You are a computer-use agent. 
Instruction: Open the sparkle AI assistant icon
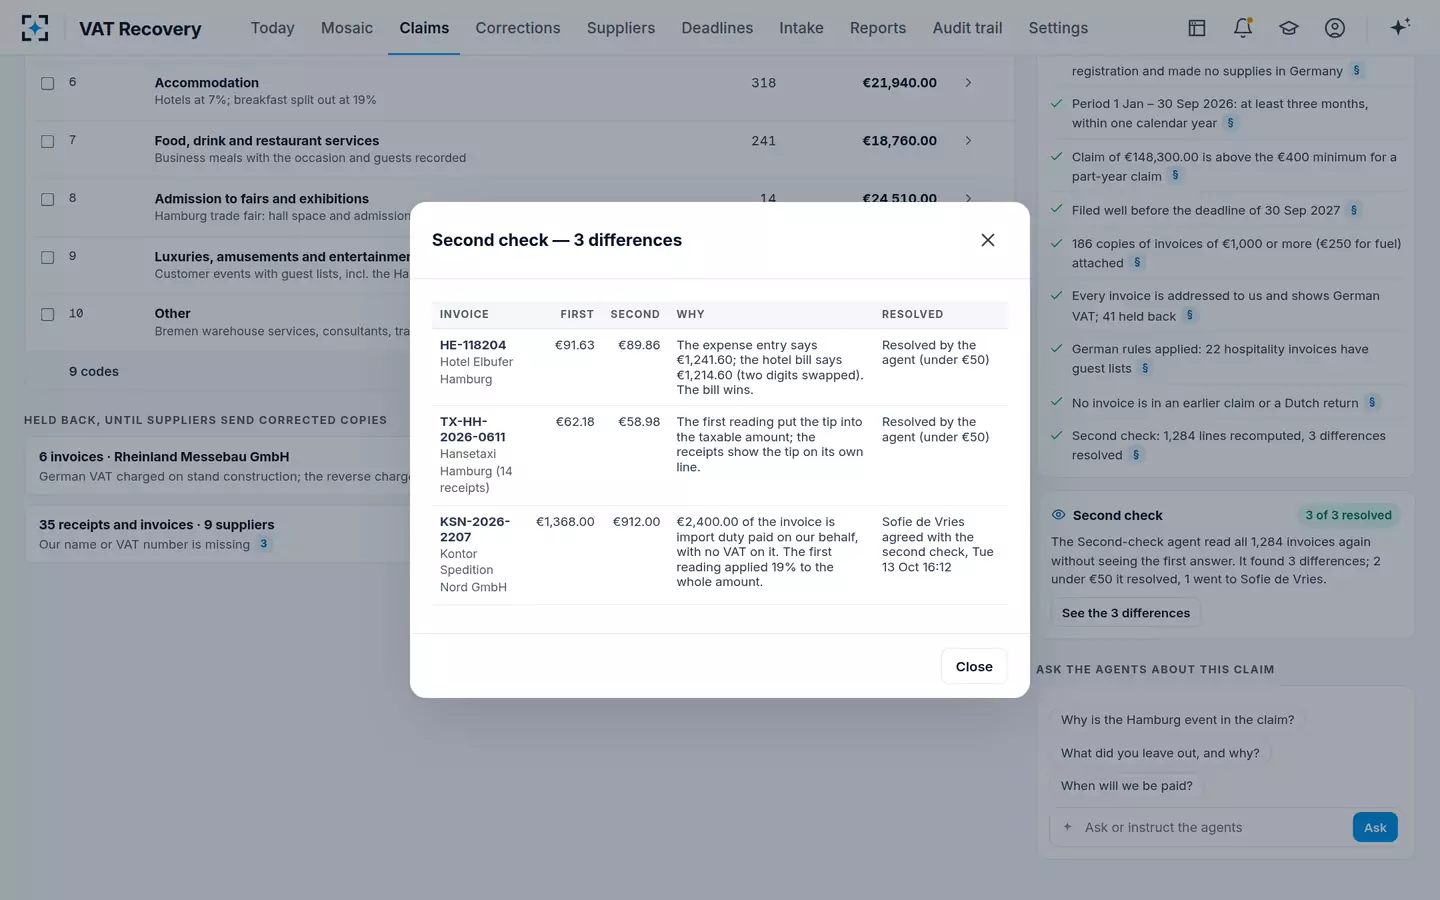[1400, 27]
